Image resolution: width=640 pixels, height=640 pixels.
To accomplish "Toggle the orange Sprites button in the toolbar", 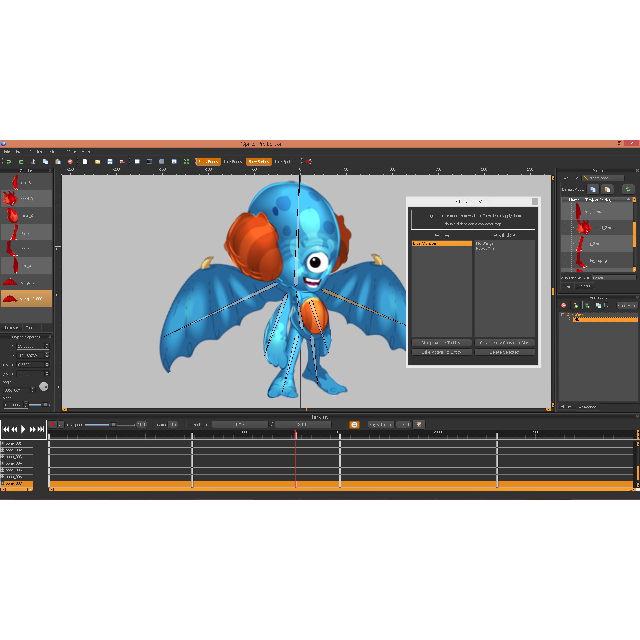I will (259, 161).
